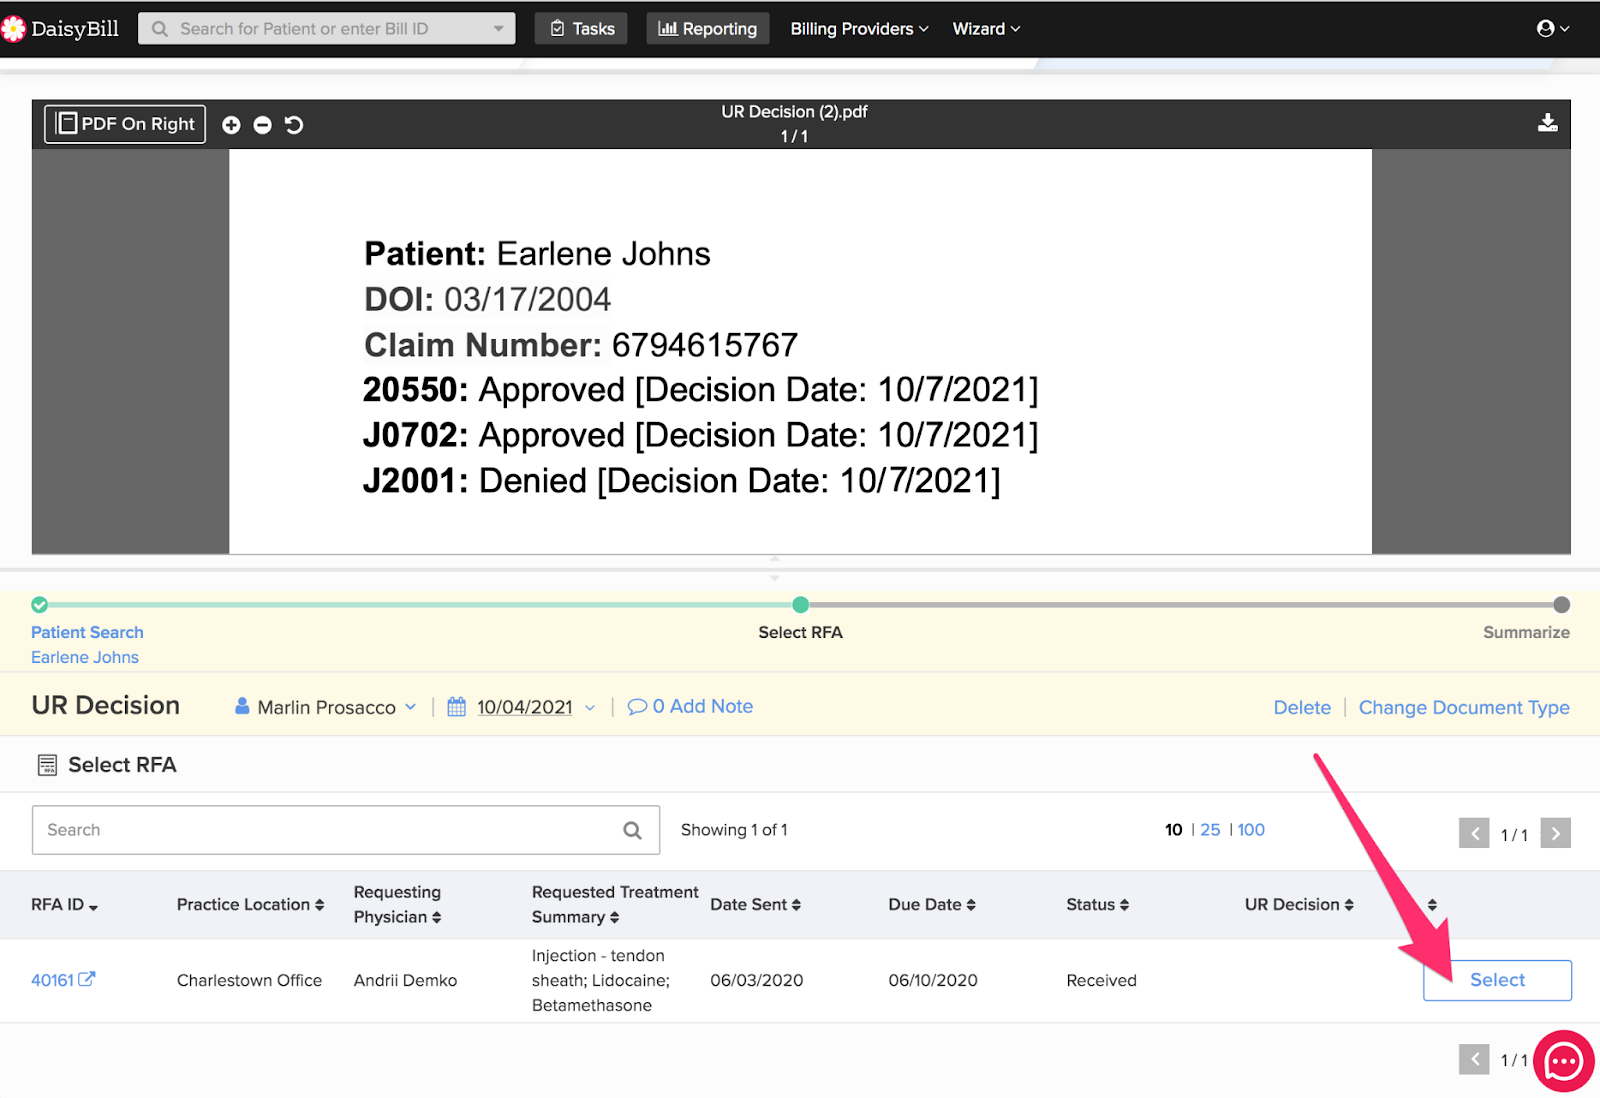Open the patient search dropdown arrow
This screenshot has width=1600, height=1098.
[x=499, y=29]
